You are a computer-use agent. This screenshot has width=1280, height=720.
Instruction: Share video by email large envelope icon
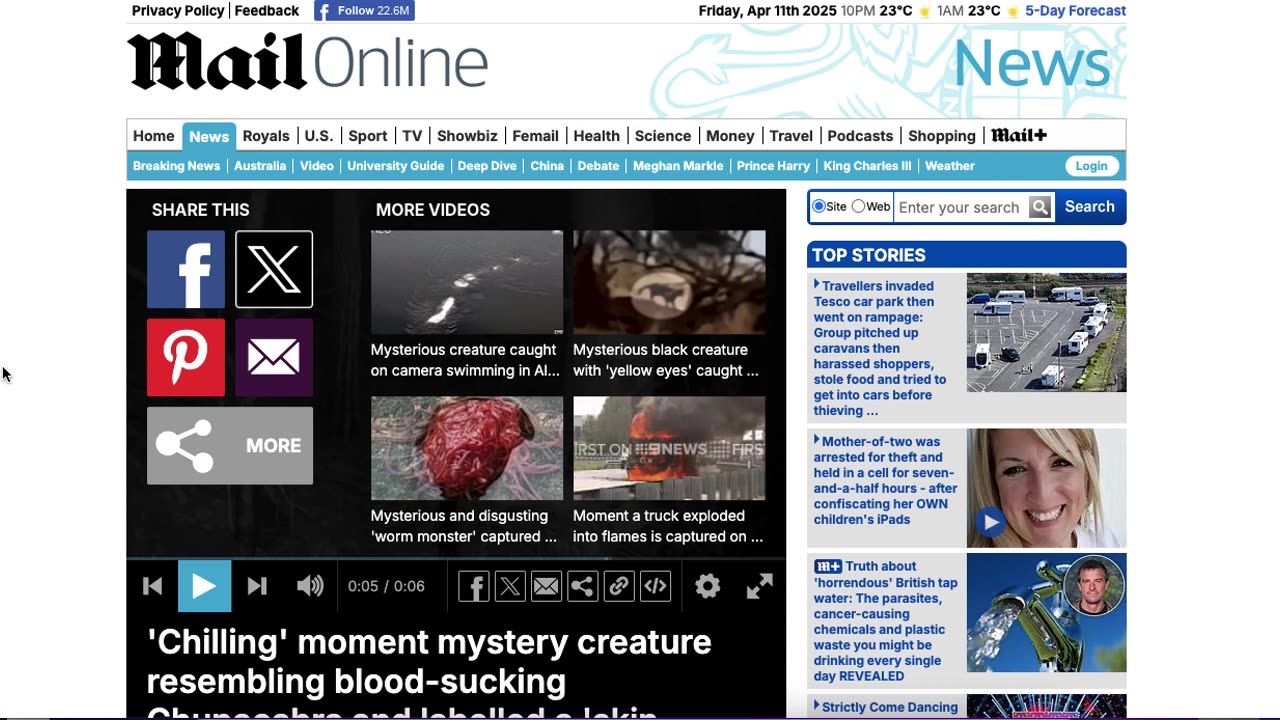[274, 357]
